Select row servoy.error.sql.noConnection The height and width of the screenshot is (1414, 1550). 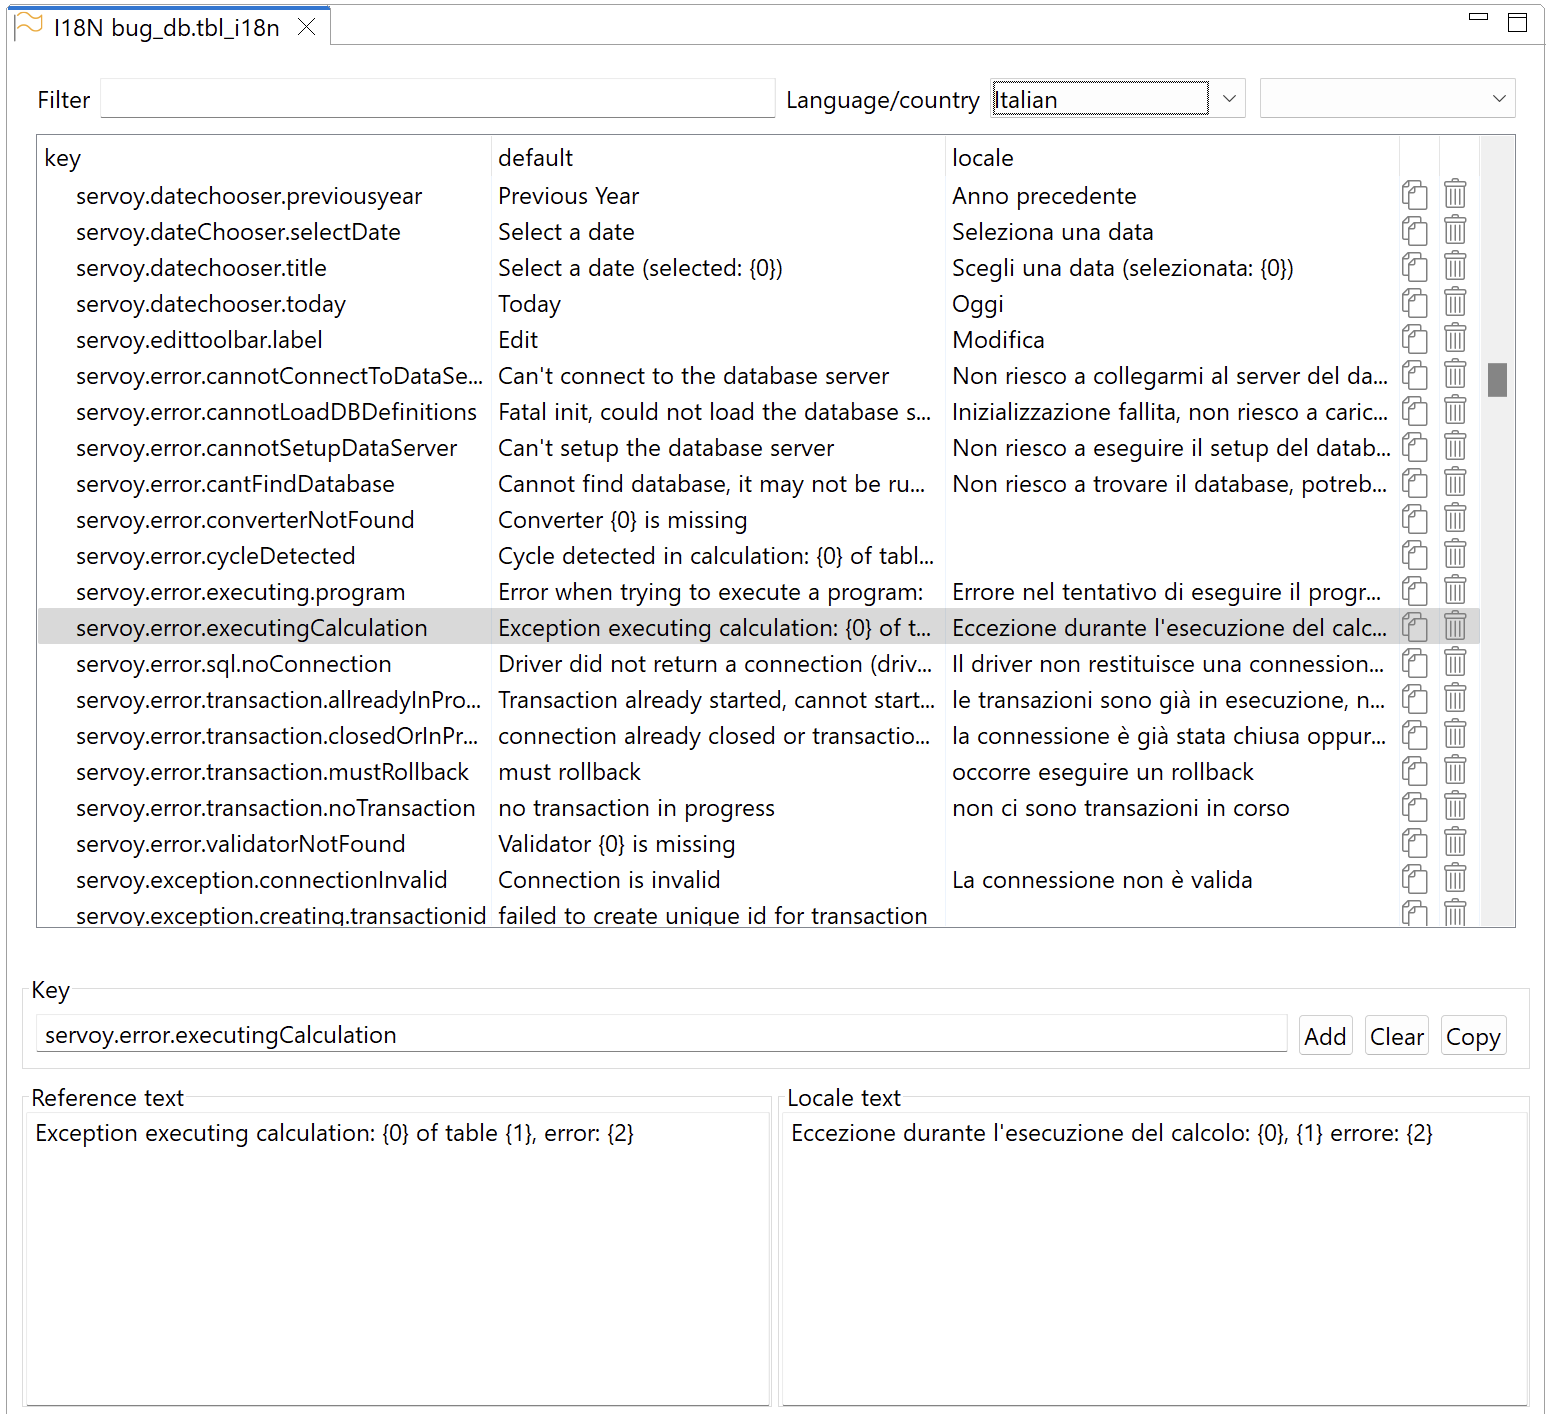tap(758, 663)
